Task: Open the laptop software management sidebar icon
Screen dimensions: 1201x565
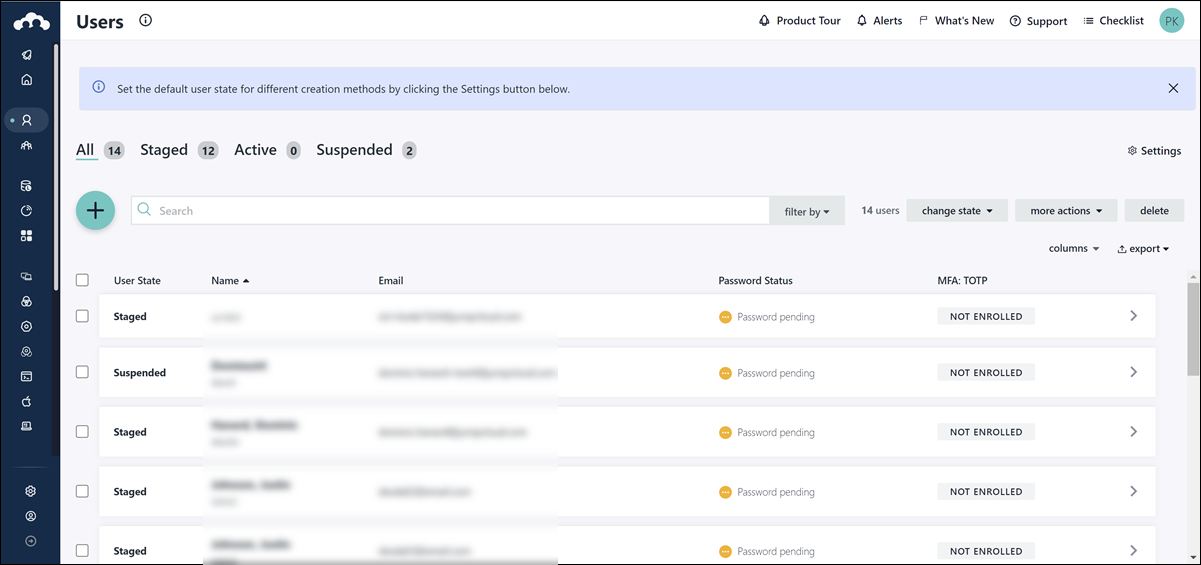Action: click(27, 426)
